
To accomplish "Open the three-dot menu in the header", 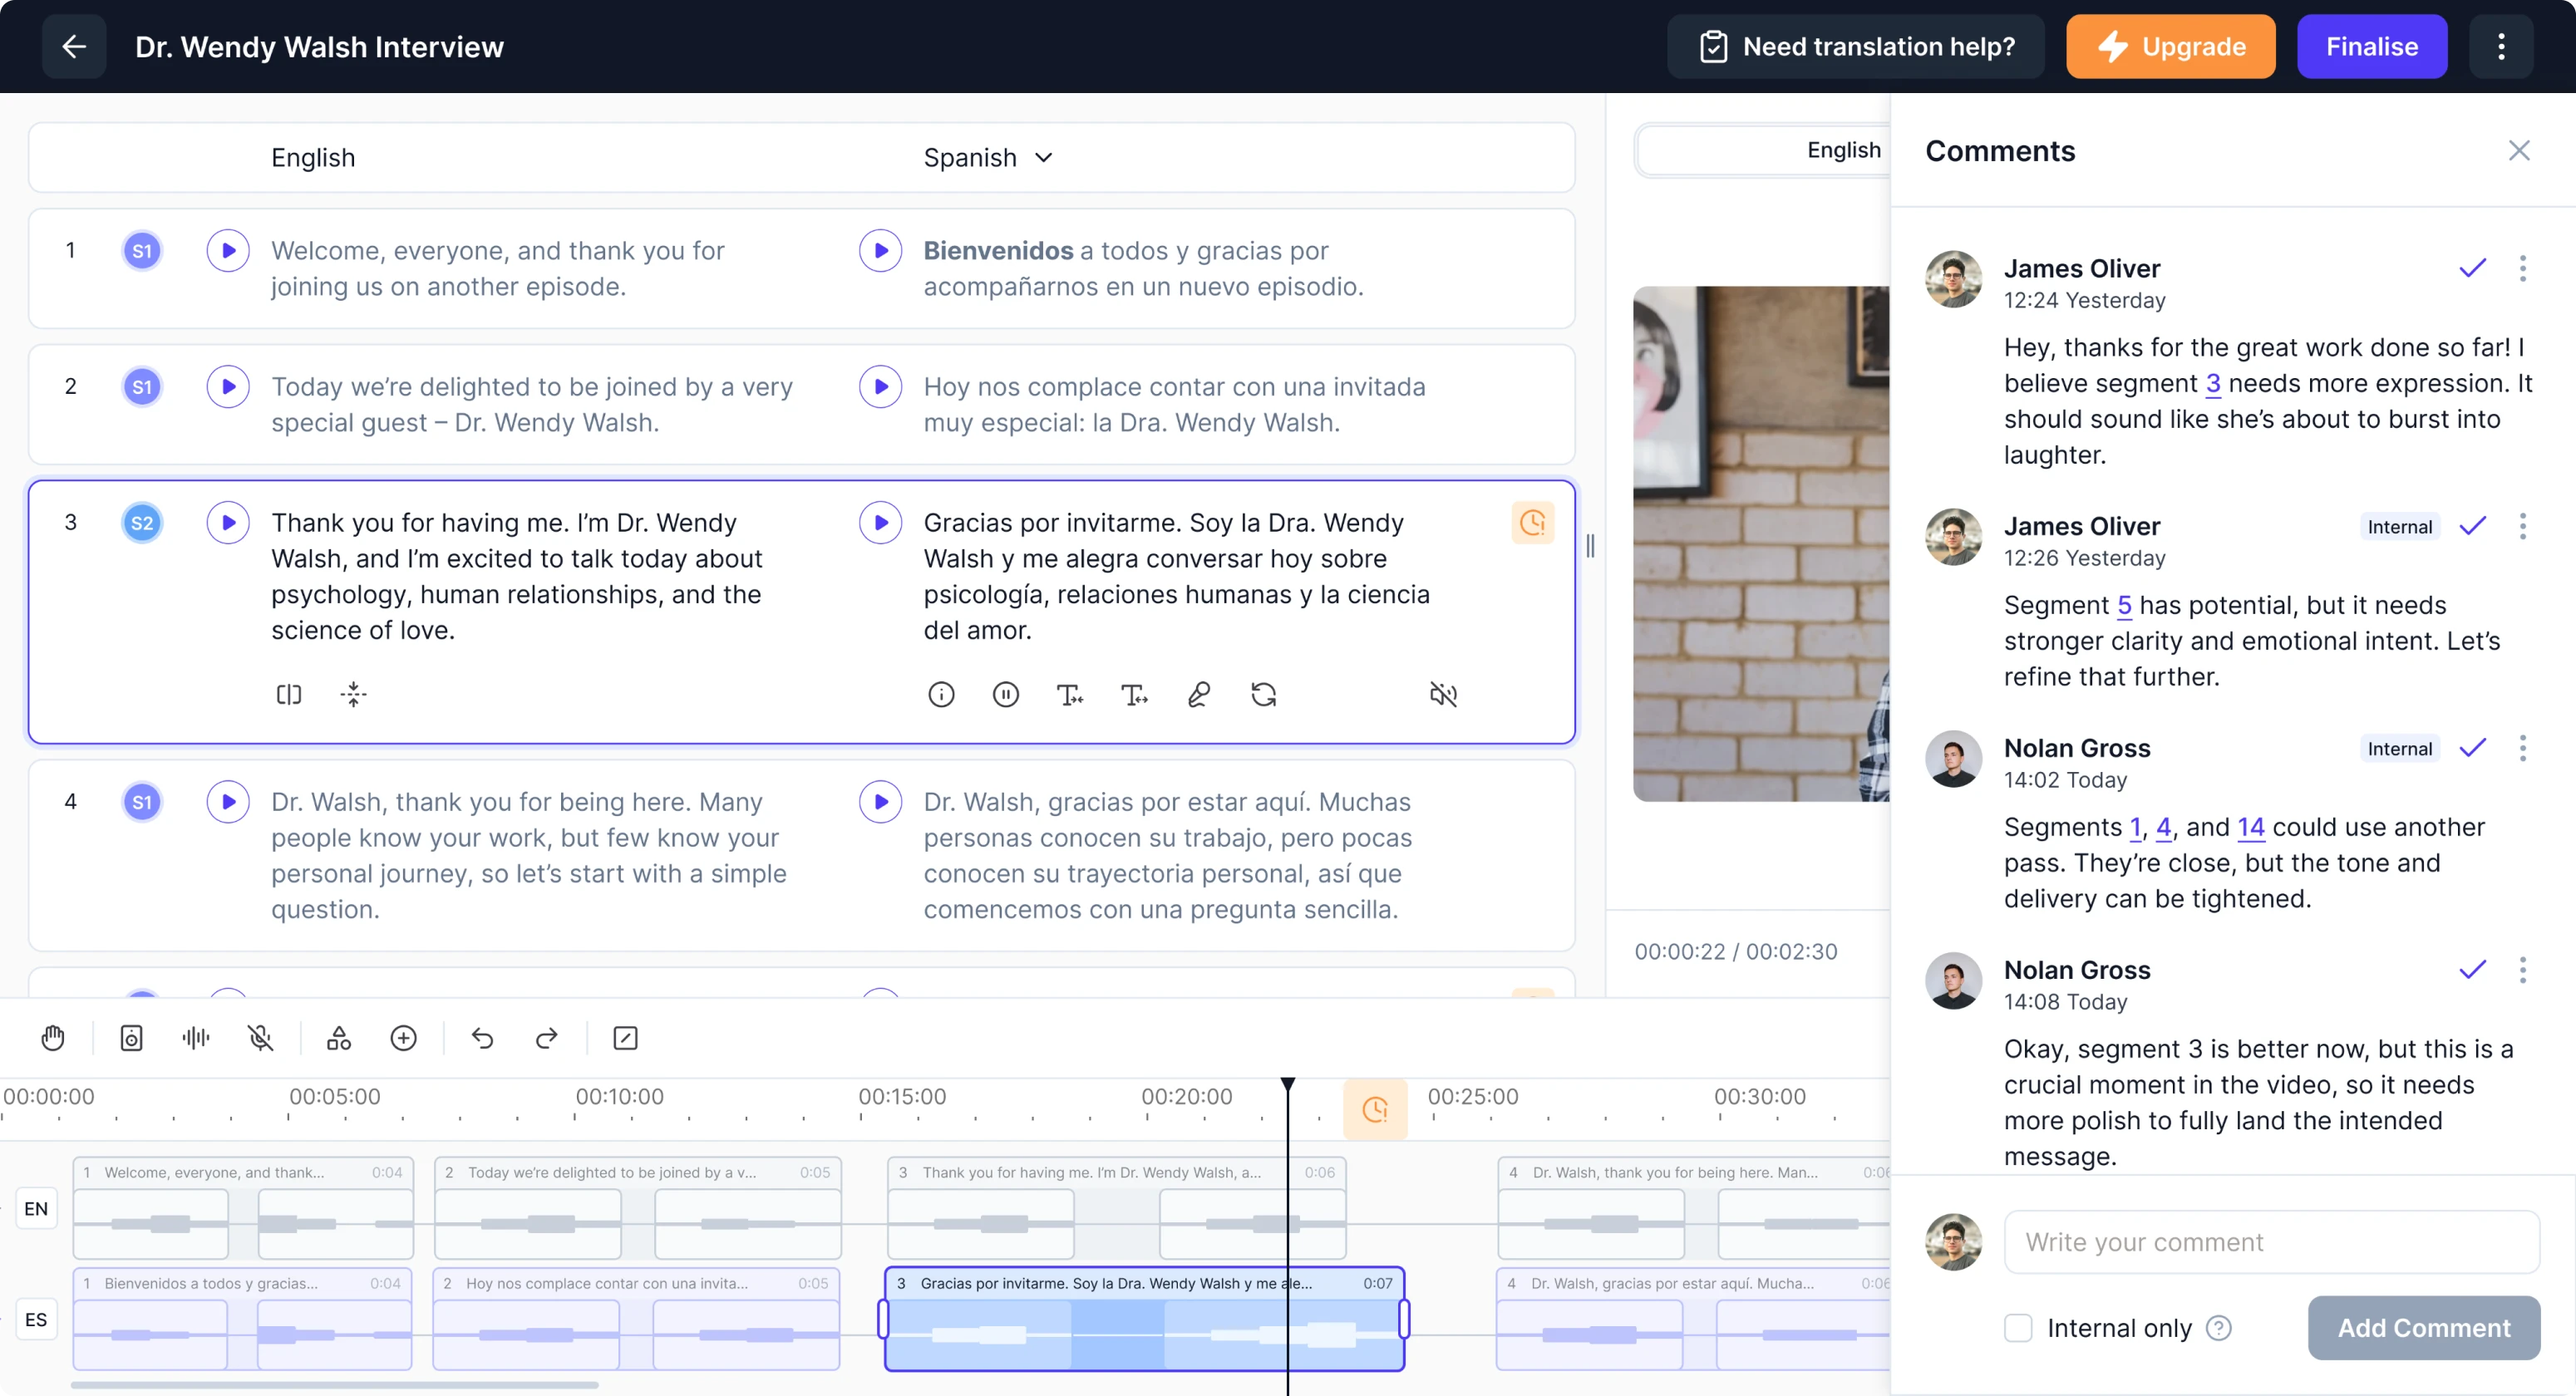I will coord(2502,46).
